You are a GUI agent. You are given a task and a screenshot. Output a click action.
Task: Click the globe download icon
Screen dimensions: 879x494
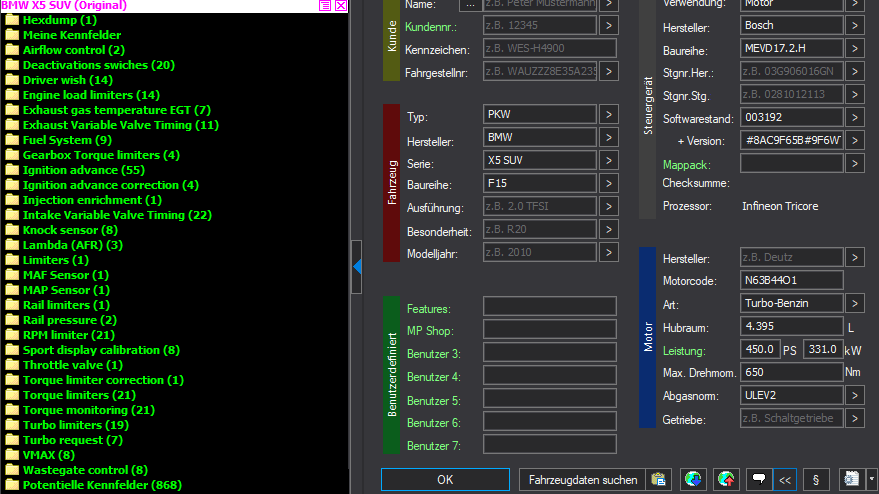pos(692,480)
